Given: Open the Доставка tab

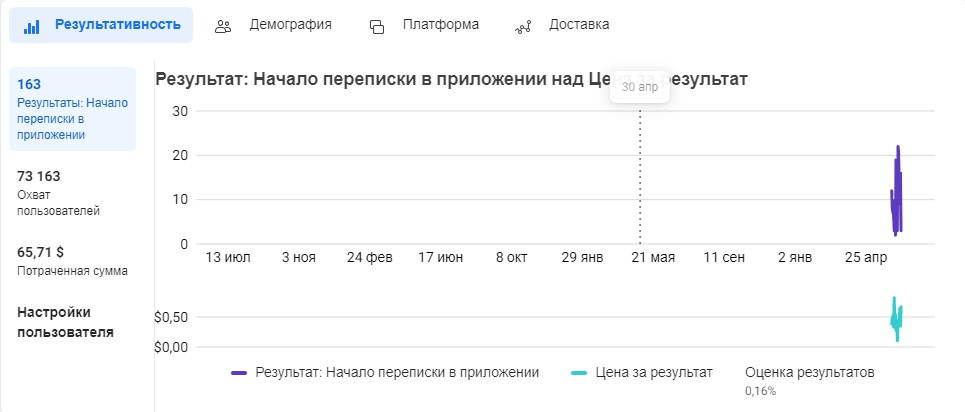Looking at the screenshot, I should pos(578,24).
